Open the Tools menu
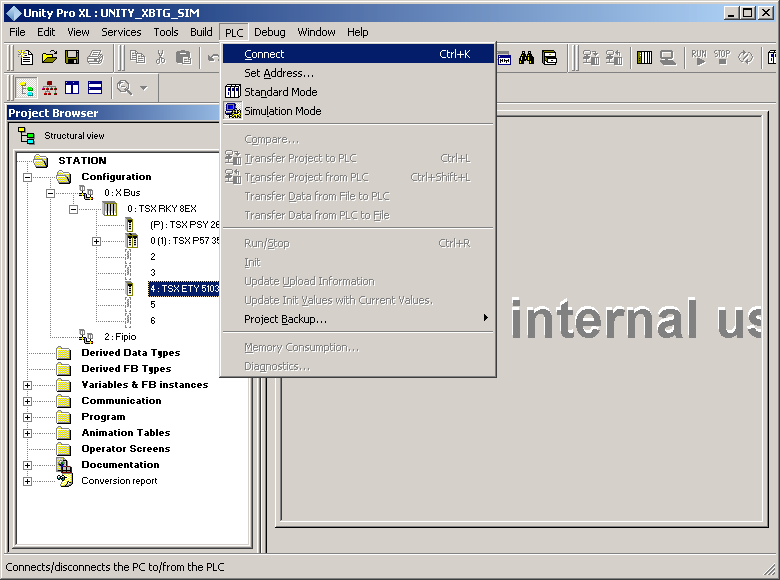The height and width of the screenshot is (580, 780). [166, 32]
